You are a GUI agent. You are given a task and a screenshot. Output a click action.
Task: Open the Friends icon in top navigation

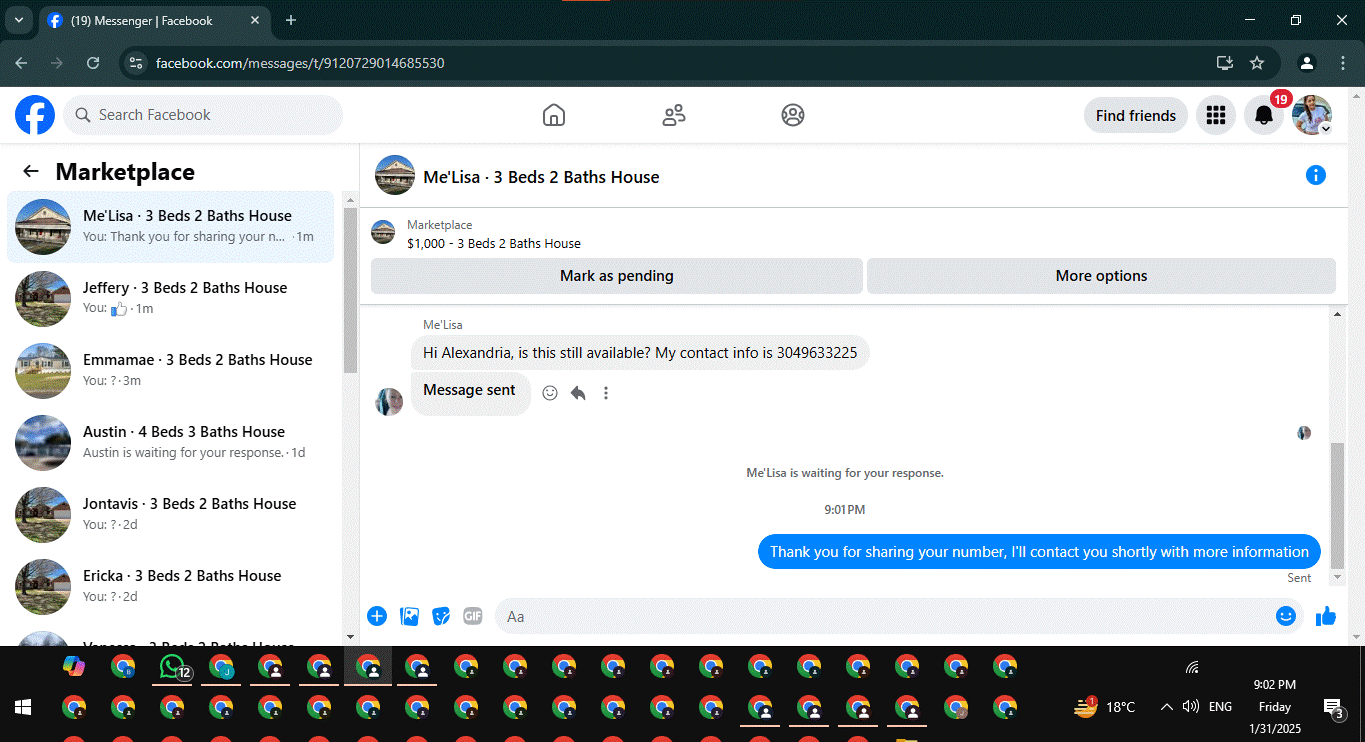click(674, 115)
